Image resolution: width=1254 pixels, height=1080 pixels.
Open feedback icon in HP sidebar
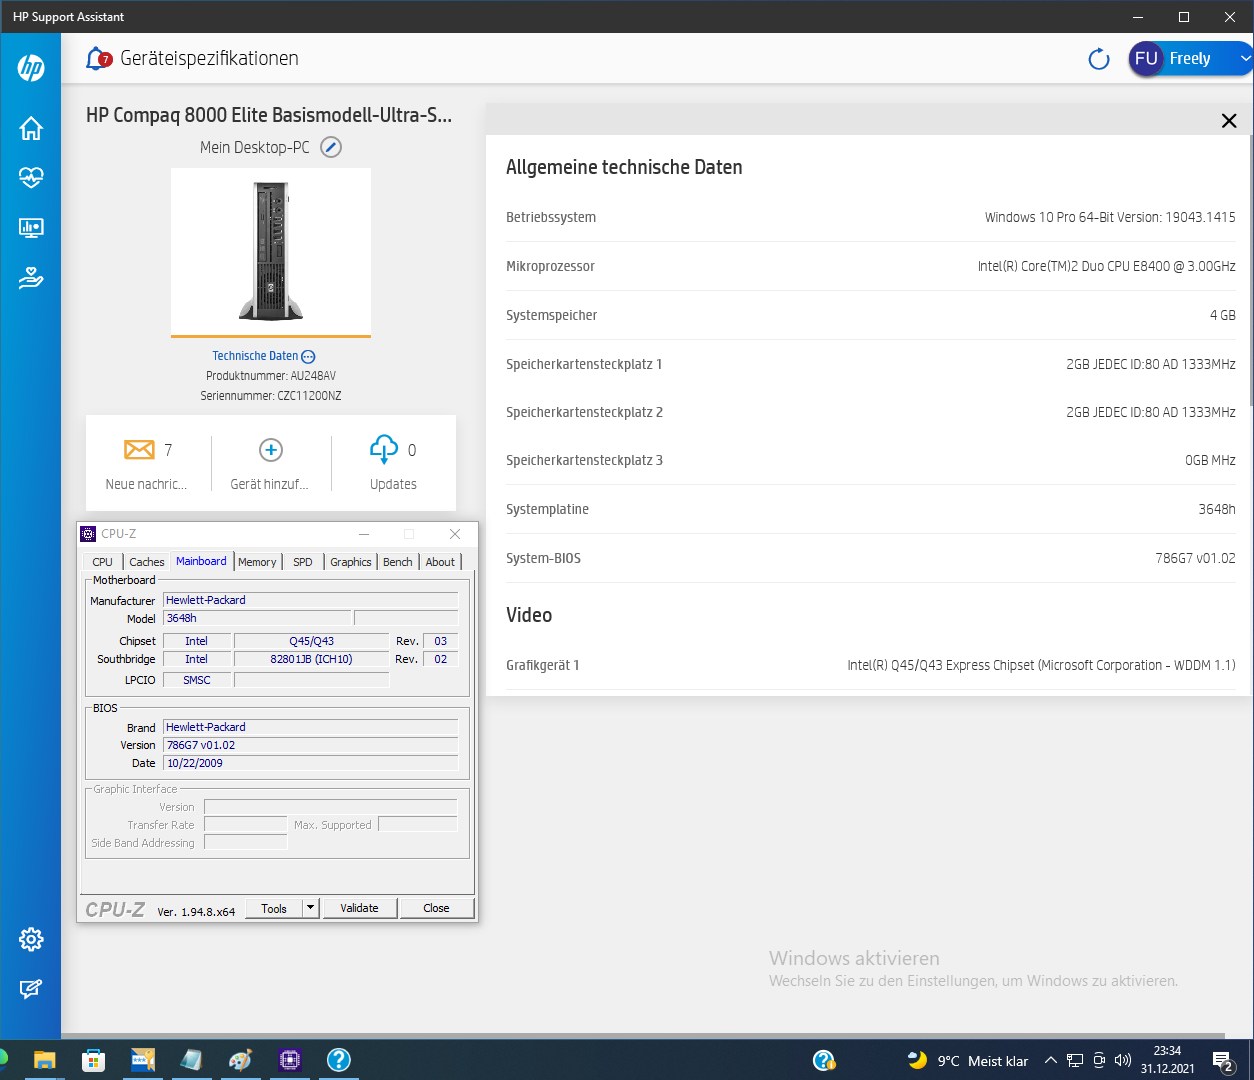[31, 989]
